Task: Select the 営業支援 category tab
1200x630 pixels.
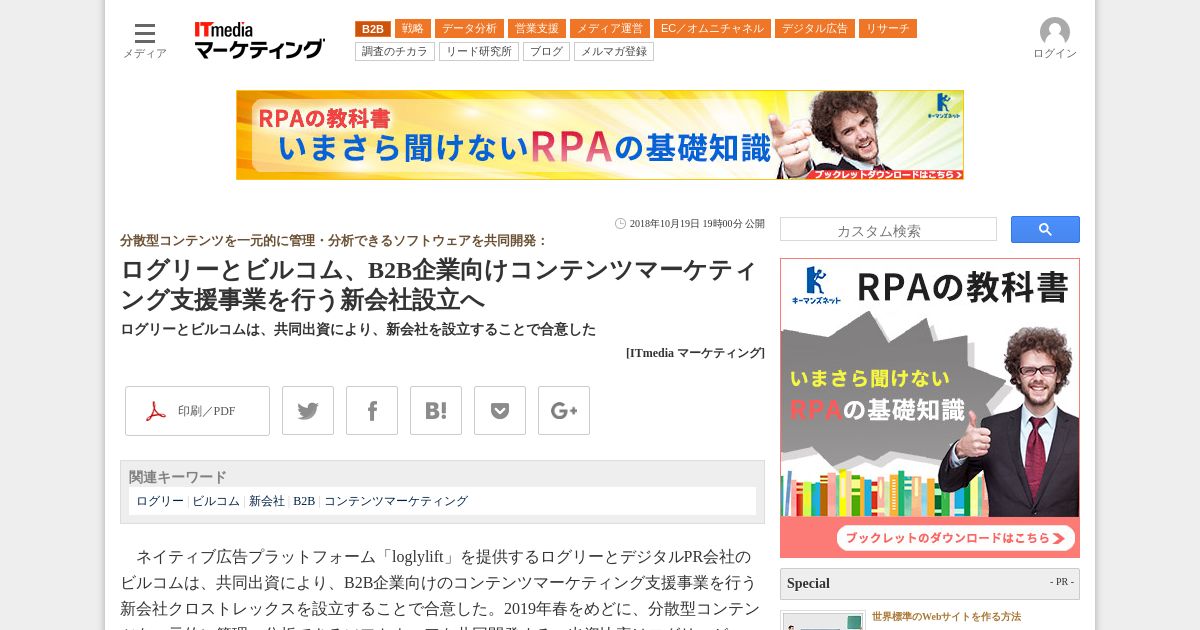Action: [x=537, y=29]
